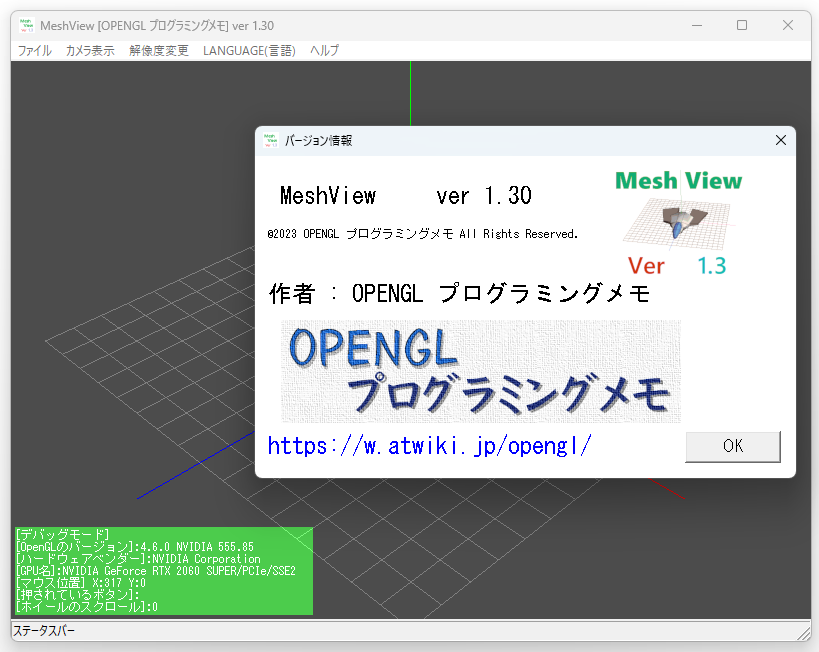Open the ファイル menu
The image size is (819, 652).
34,51
